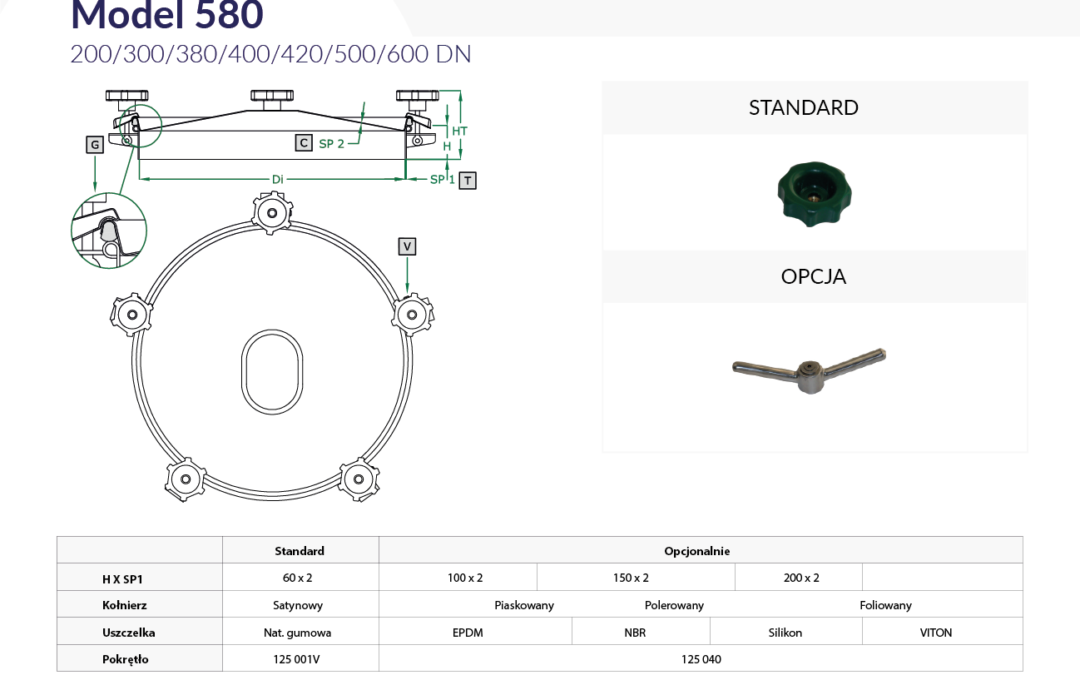Click the oval at the manhole lid center

272,372
